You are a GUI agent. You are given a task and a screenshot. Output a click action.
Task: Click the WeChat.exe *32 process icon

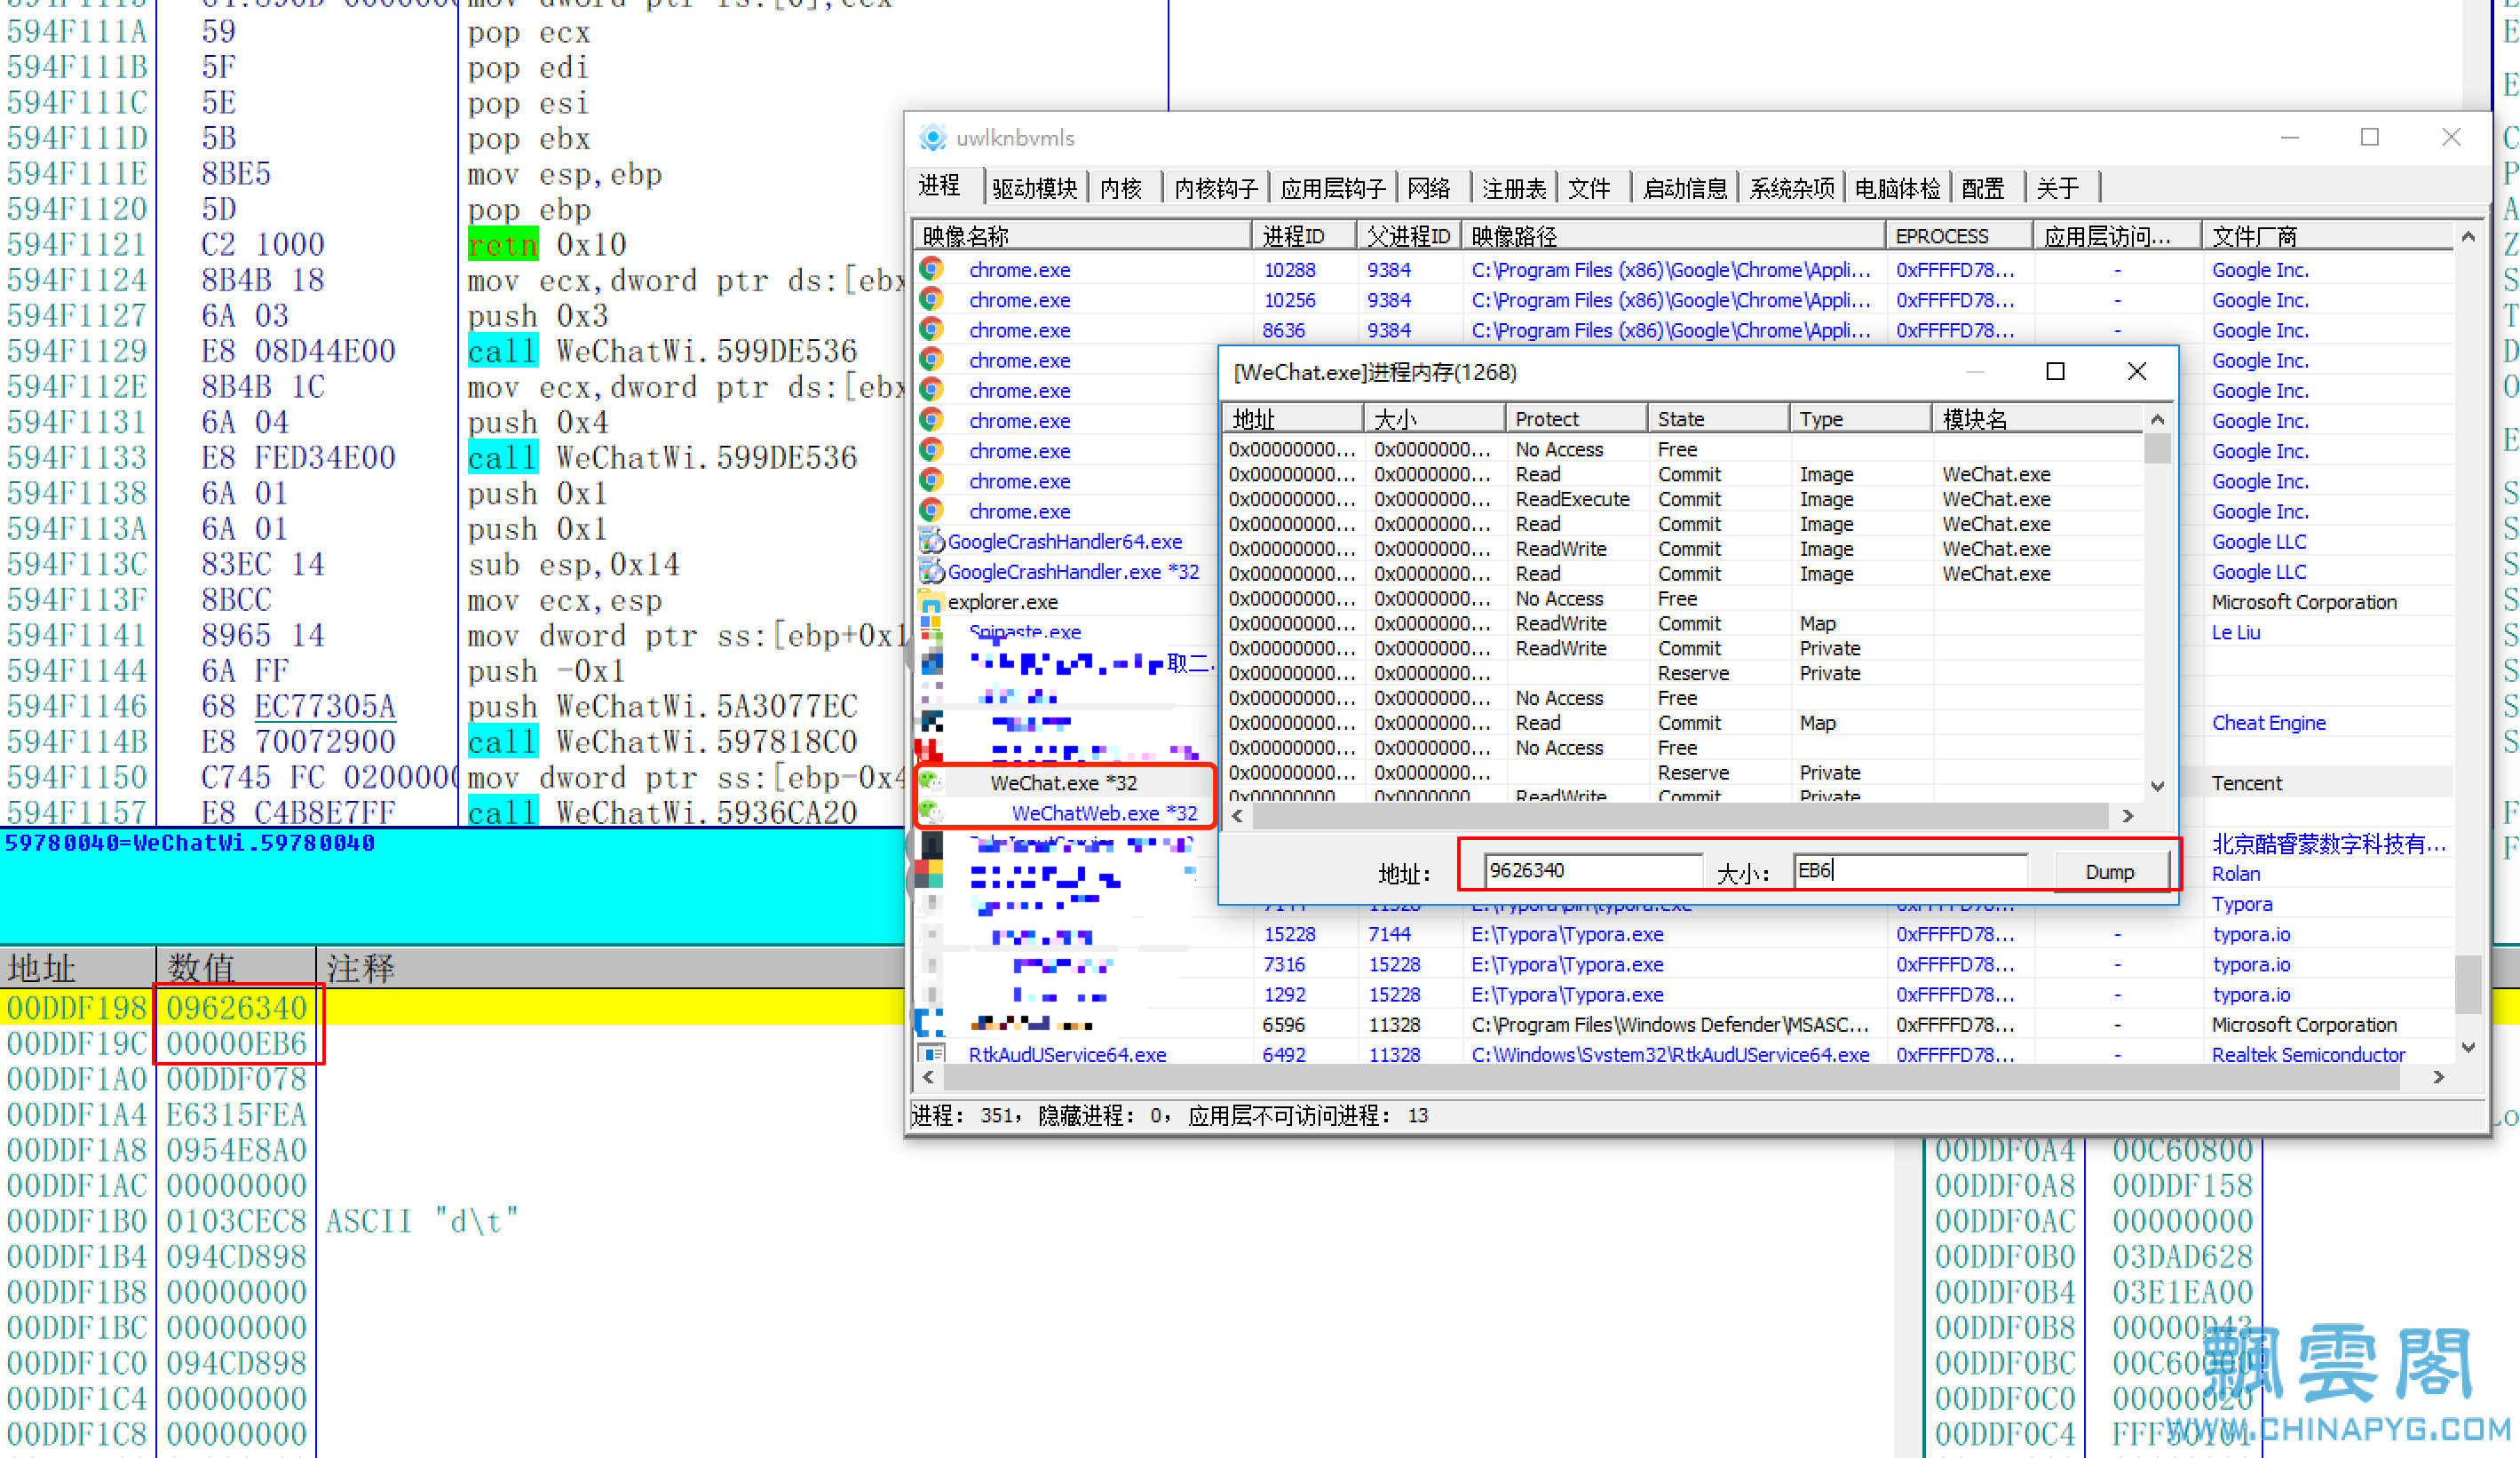coord(931,782)
